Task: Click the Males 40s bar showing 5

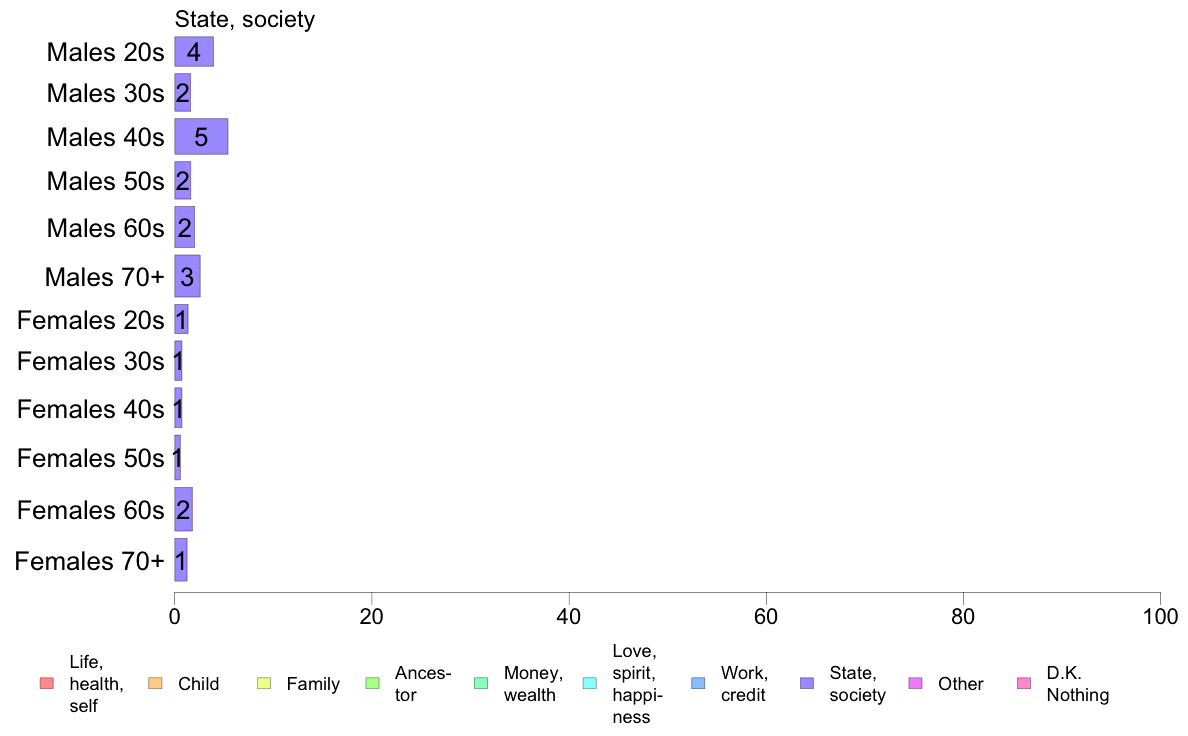Action: [201, 136]
